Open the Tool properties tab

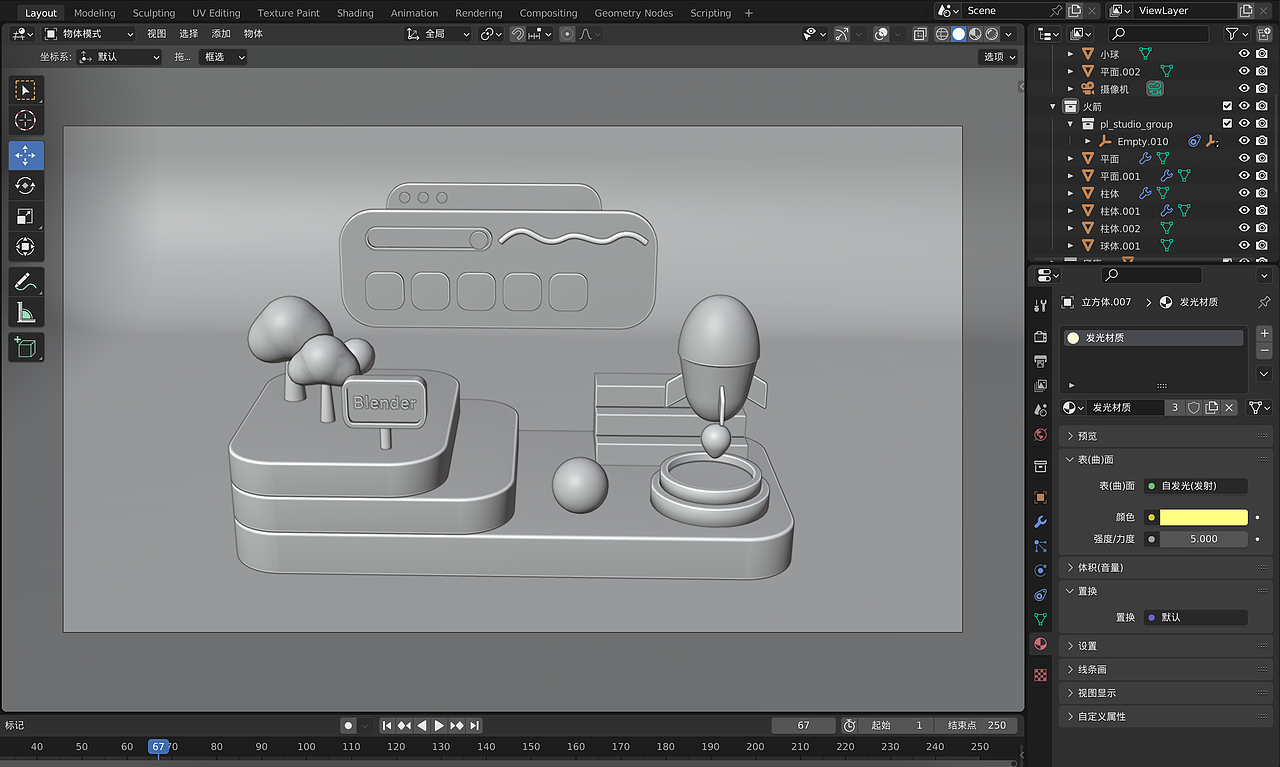[x=1041, y=305]
